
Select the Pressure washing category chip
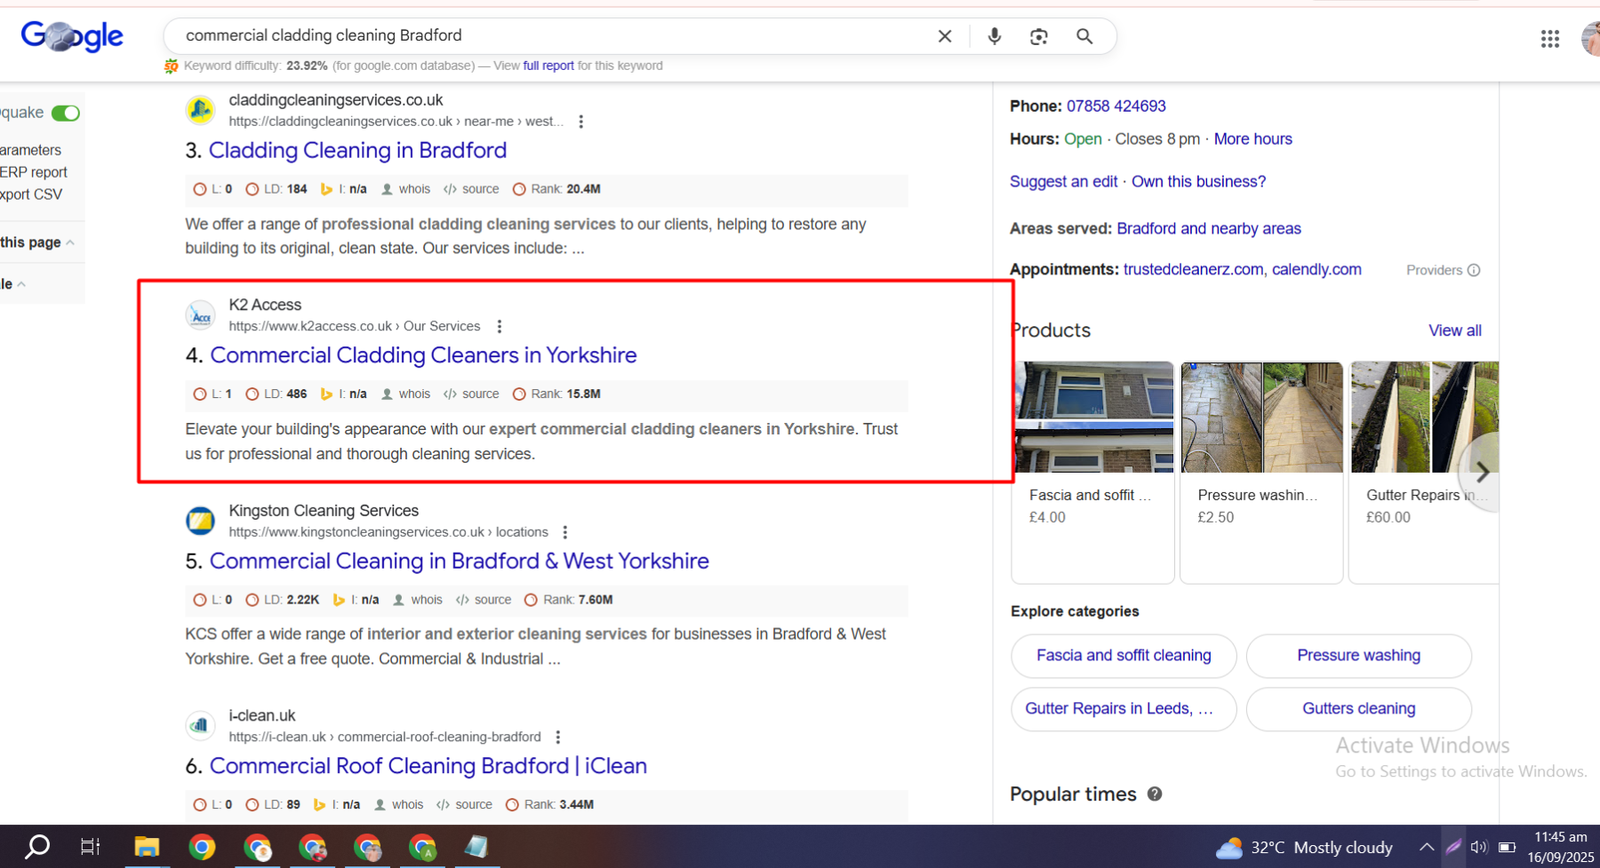(x=1358, y=655)
